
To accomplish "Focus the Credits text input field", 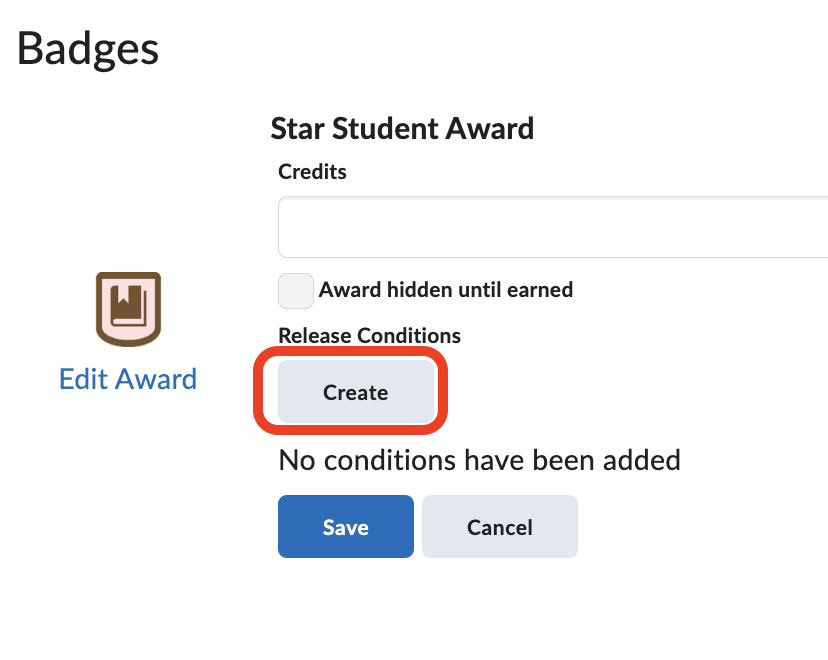I will coord(552,227).
